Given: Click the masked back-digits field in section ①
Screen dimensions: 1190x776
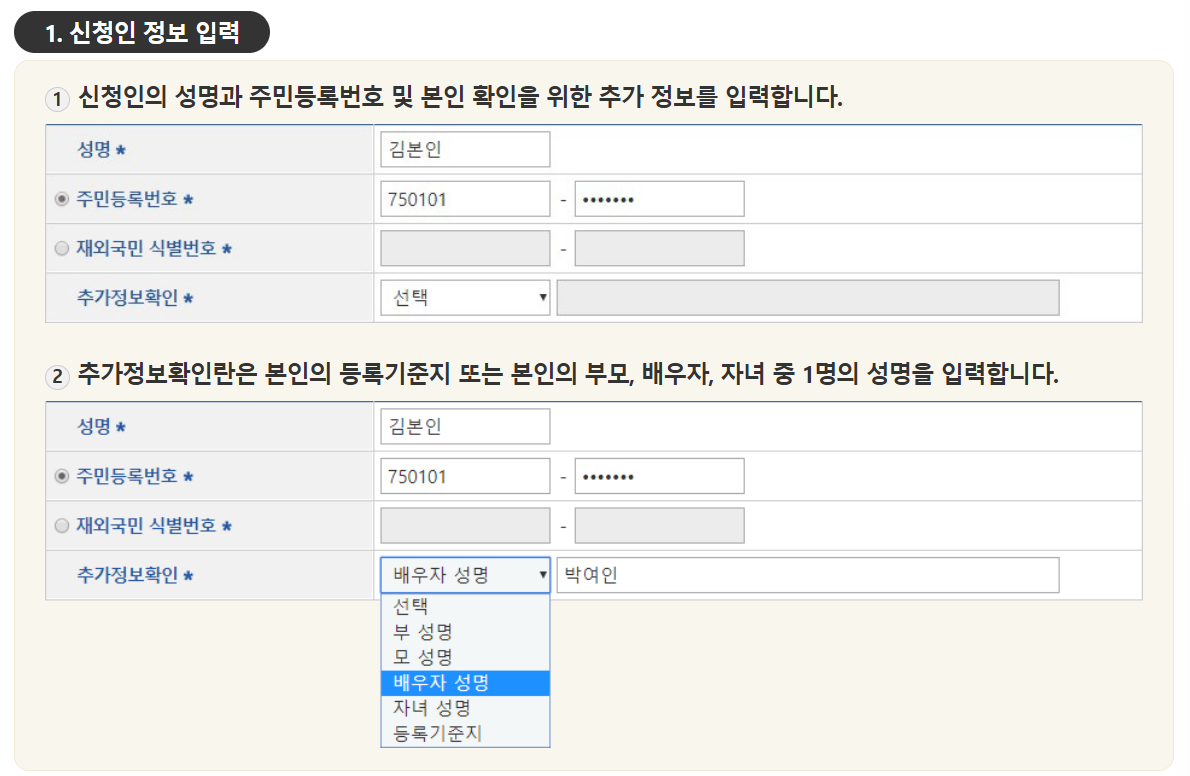Looking at the screenshot, I should (659, 198).
